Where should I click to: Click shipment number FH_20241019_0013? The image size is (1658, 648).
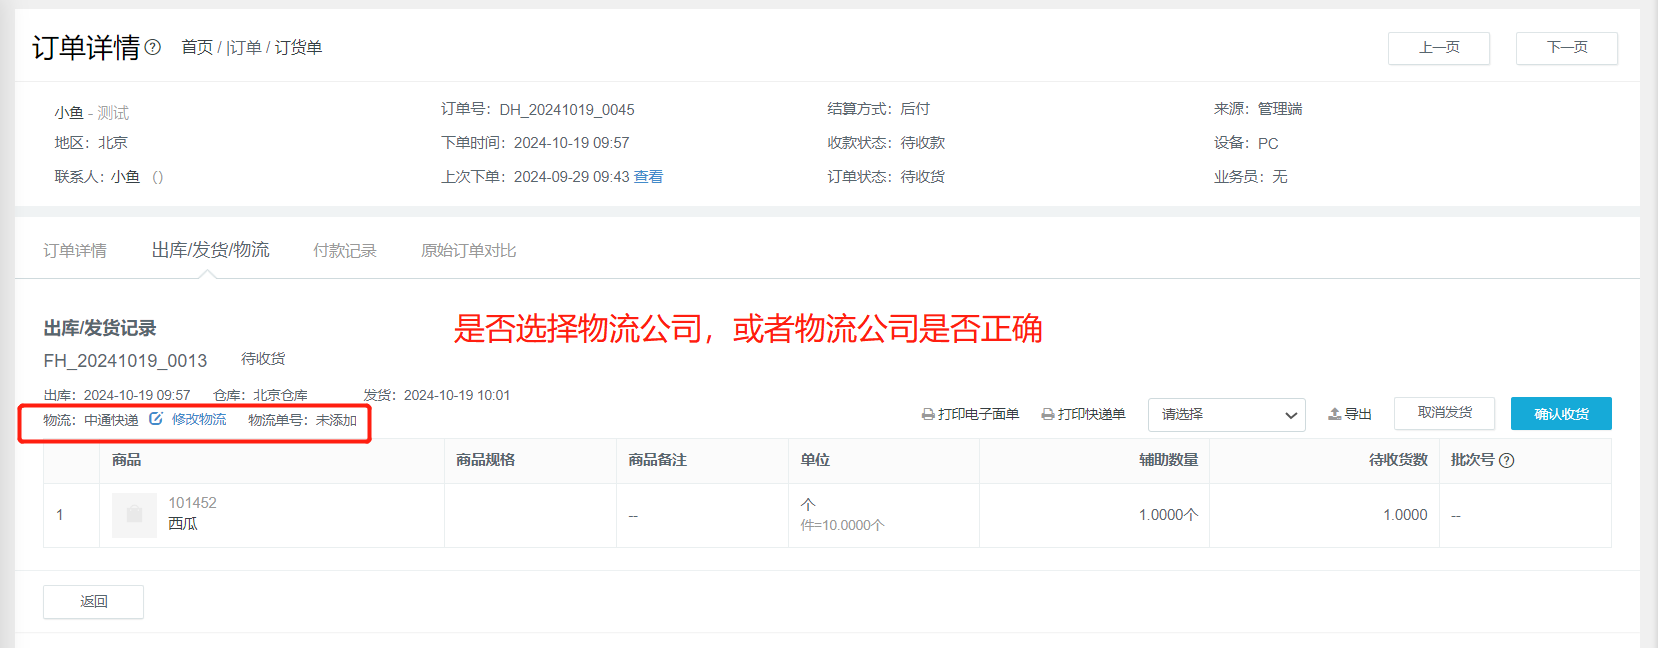pyautogui.click(x=125, y=360)
